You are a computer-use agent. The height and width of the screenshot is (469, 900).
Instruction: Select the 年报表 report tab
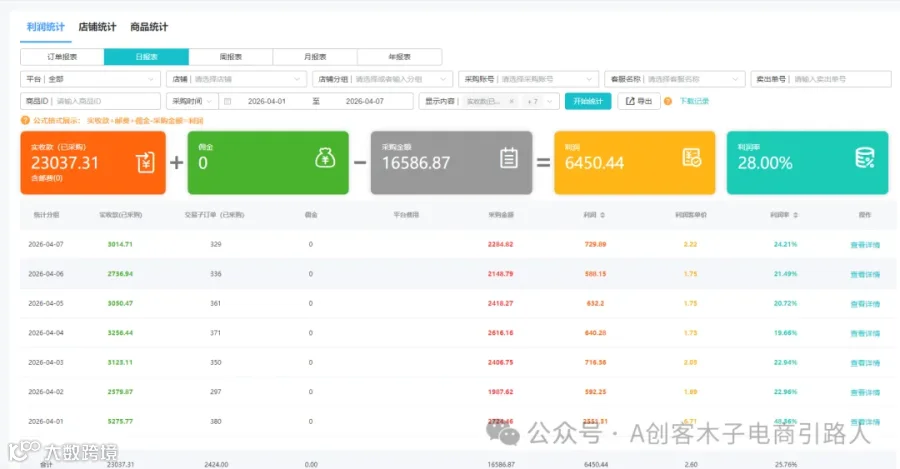(399, 57)
